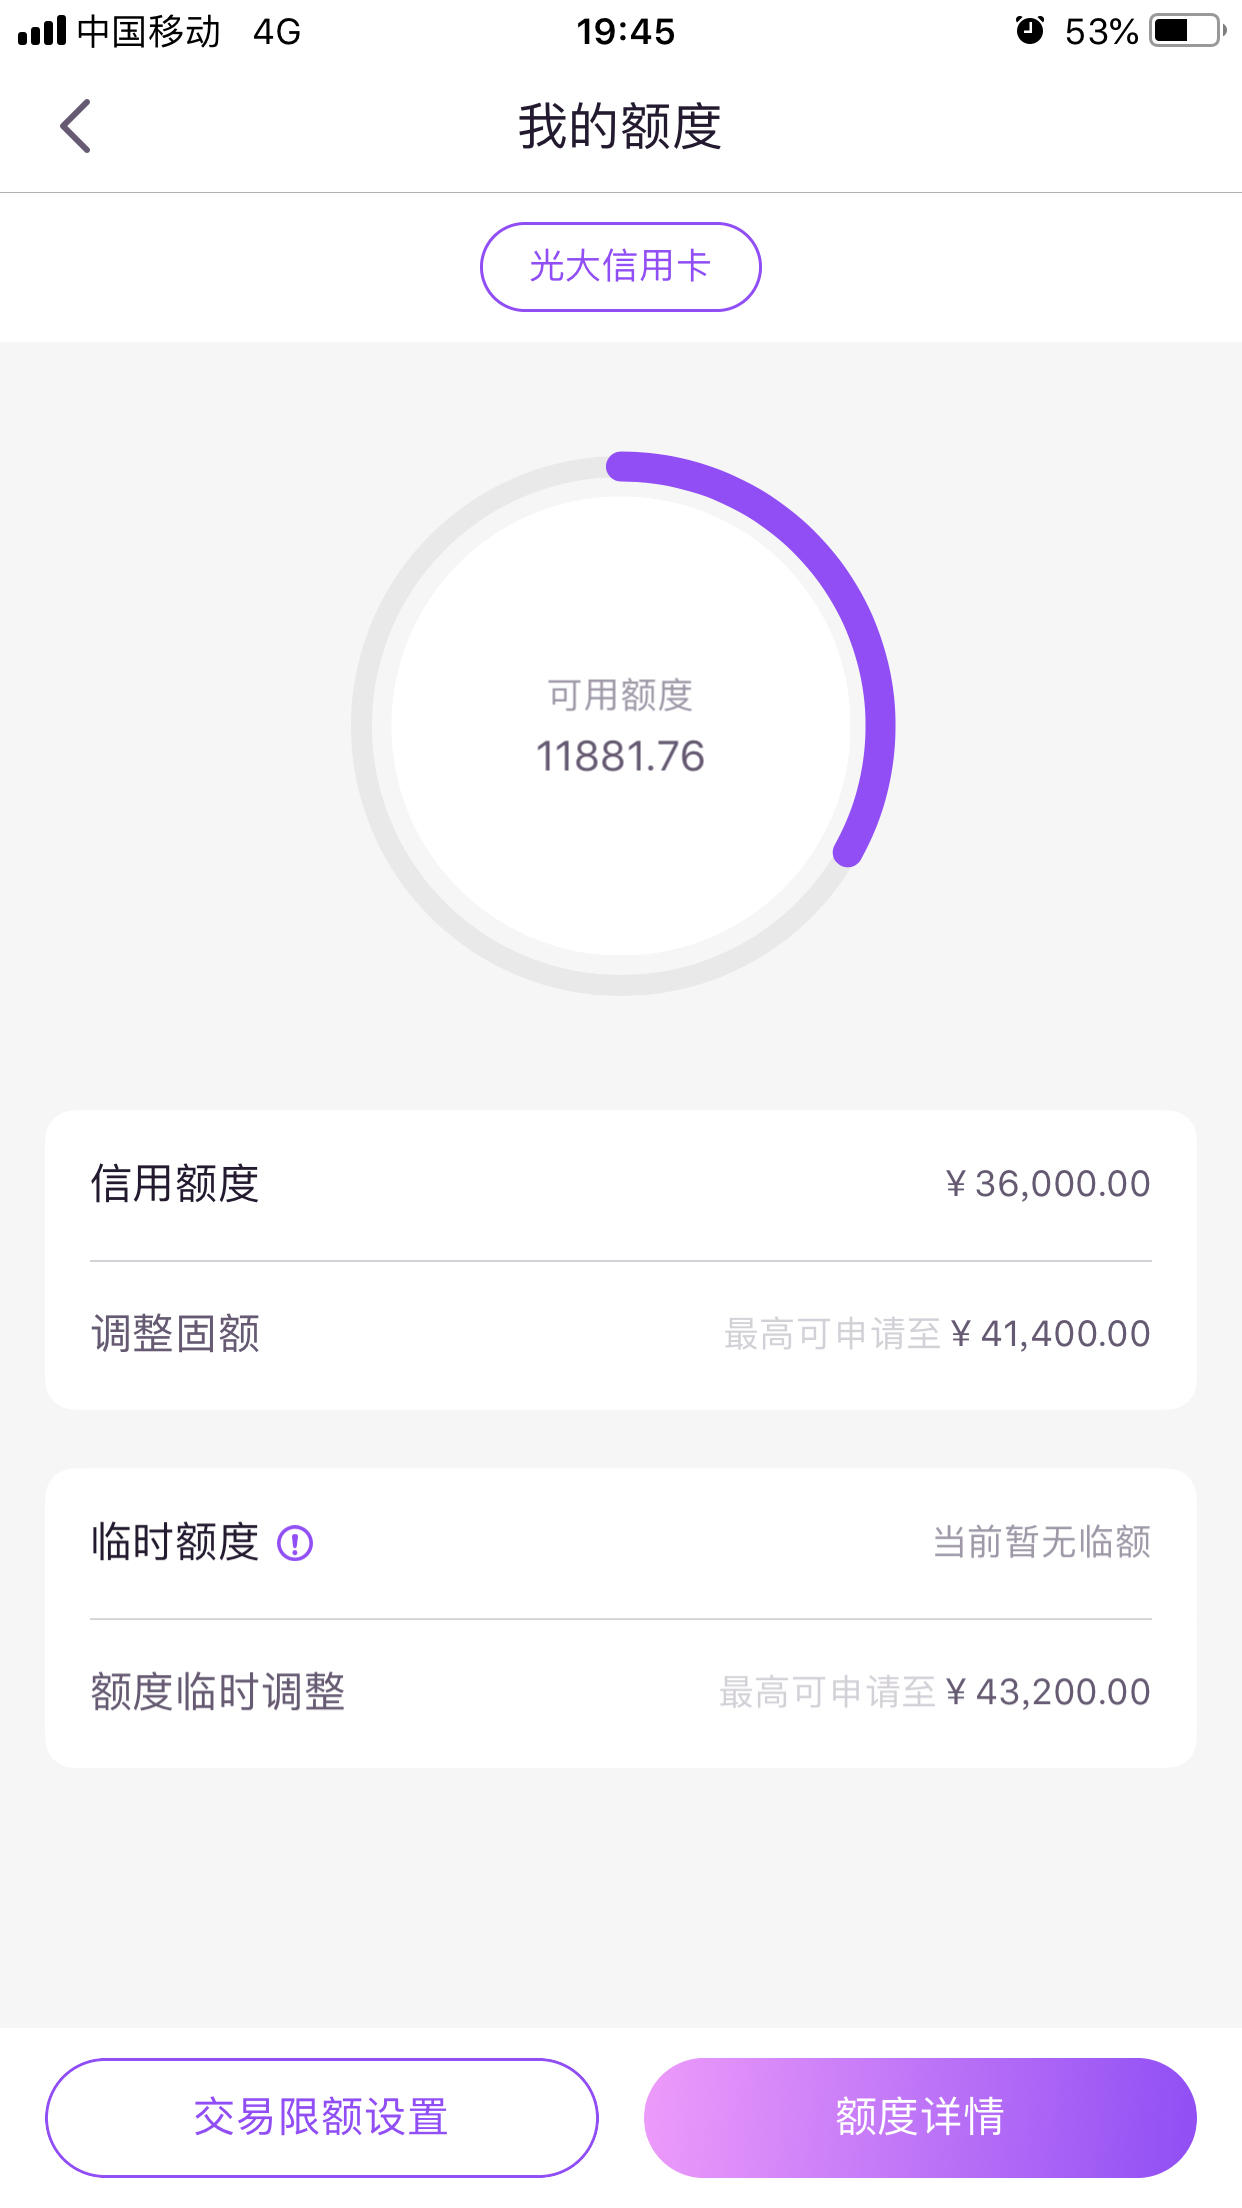Tap the back arrow icon

point(75,126)
